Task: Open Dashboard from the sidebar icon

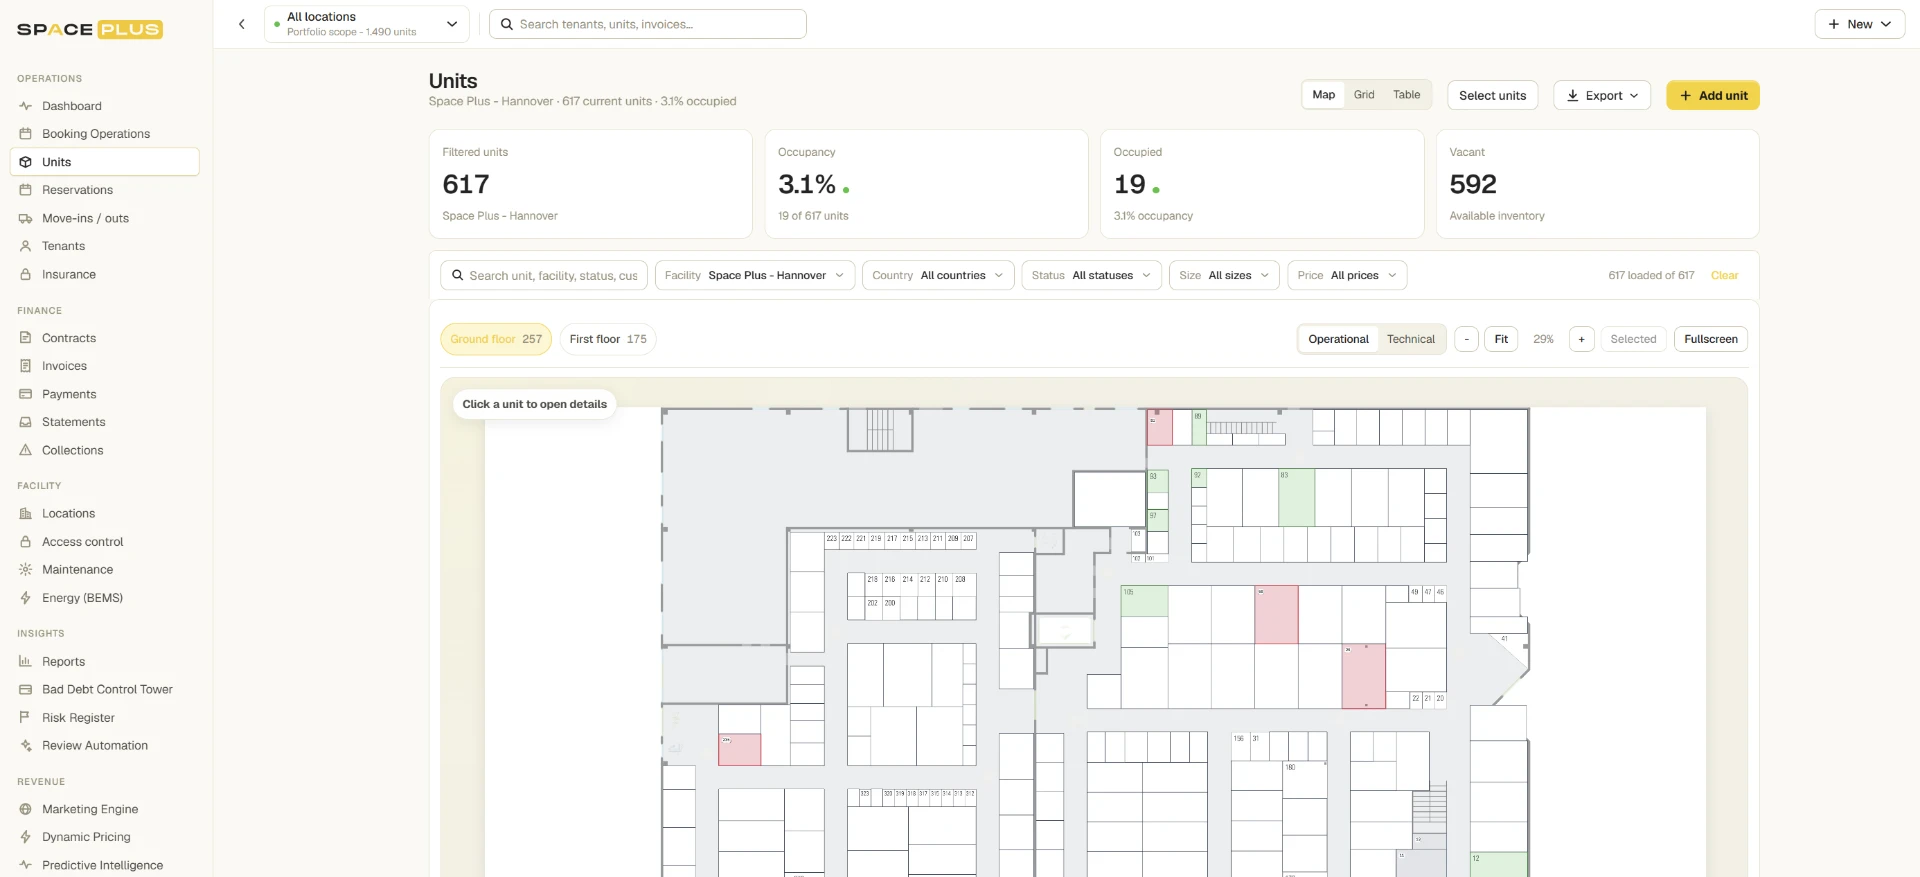Action: (26, 106)
